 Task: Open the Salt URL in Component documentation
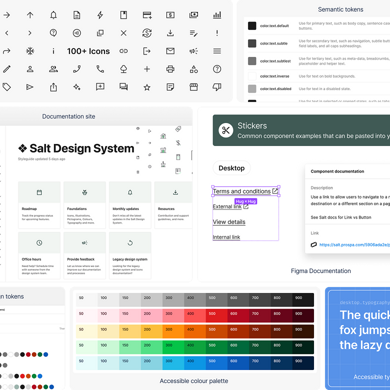[354, 245]
